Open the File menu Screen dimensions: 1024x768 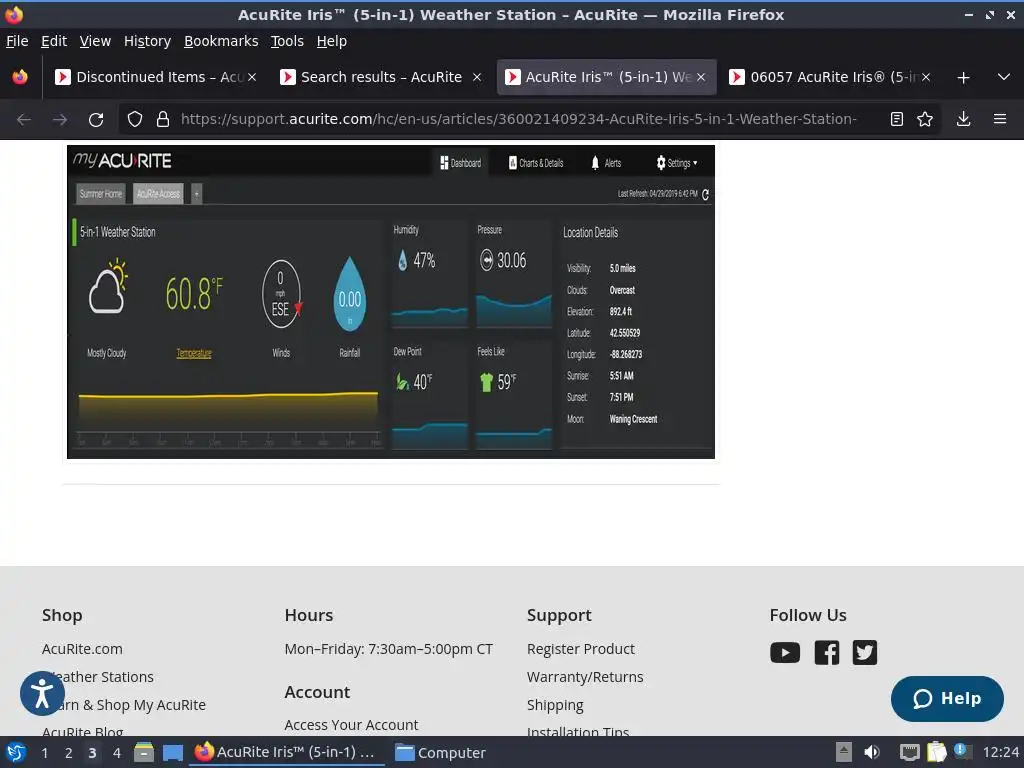[17, 41]
